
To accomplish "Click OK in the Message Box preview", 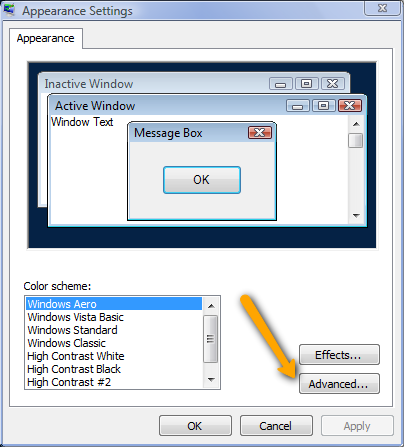I will [202, 180].
